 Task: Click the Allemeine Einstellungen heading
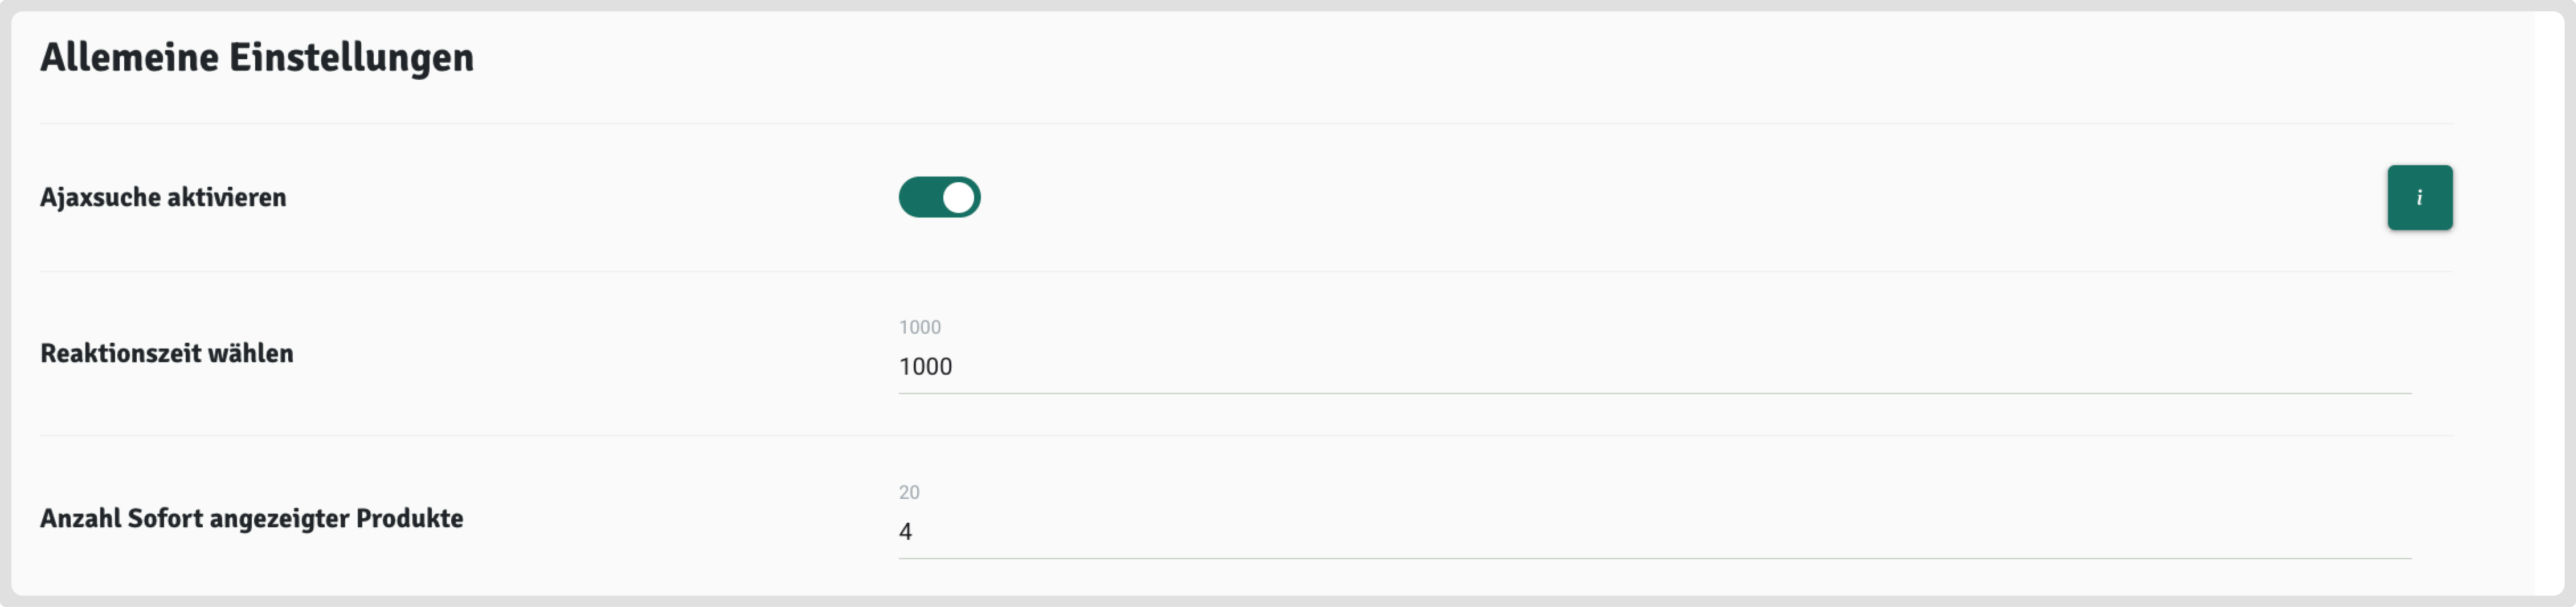pos(257,58)
